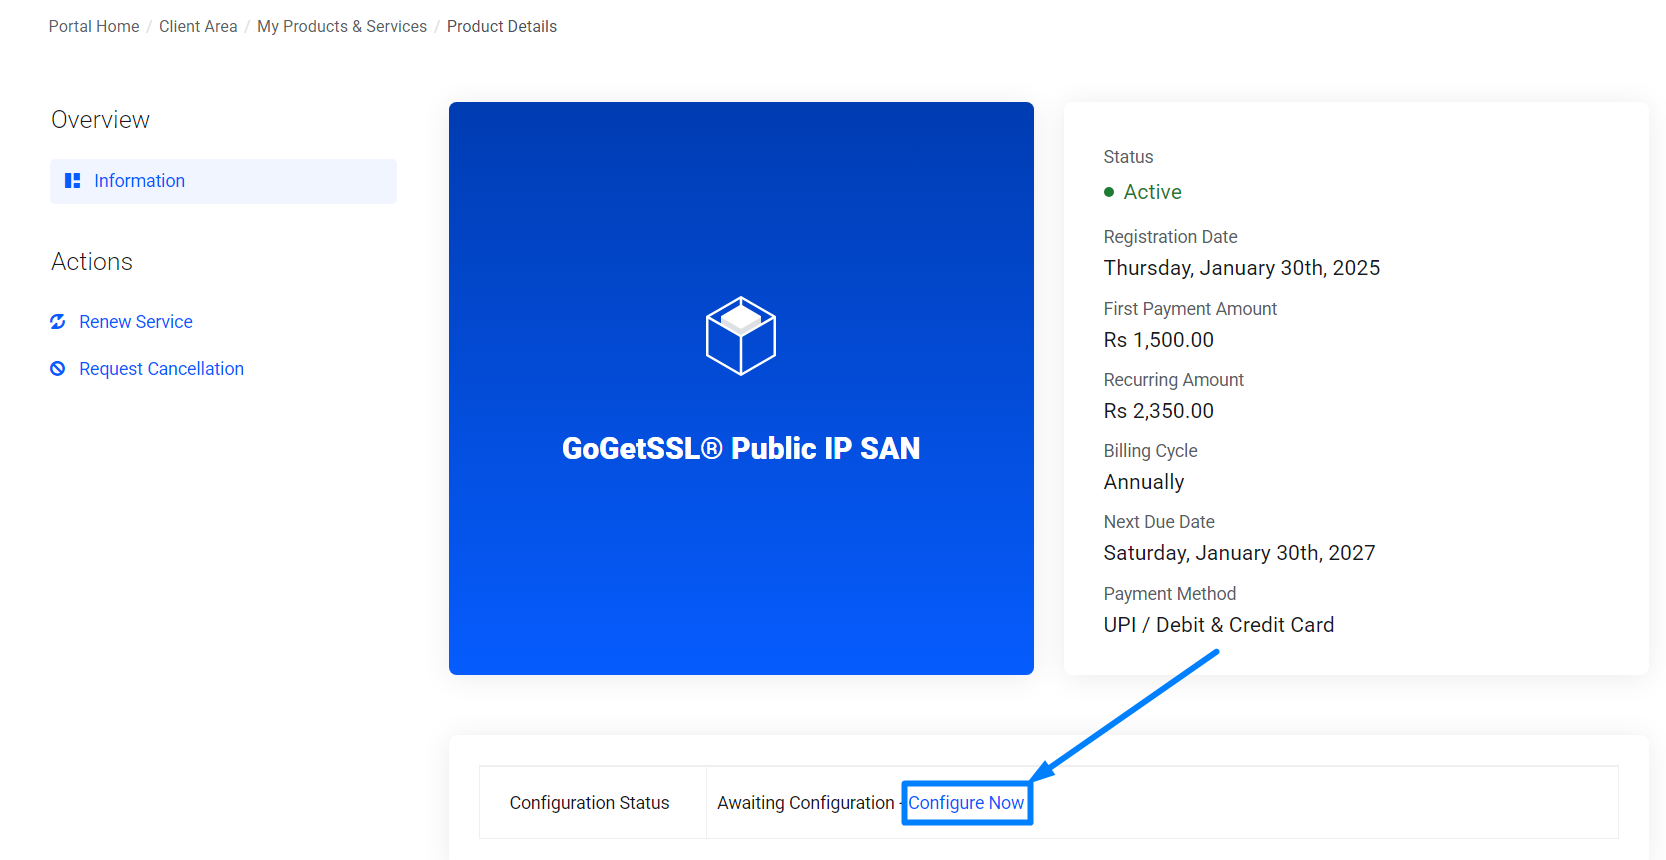Click the Billing Cycle label
The width and height of the screenshot is (1666, 860).
1150,451
